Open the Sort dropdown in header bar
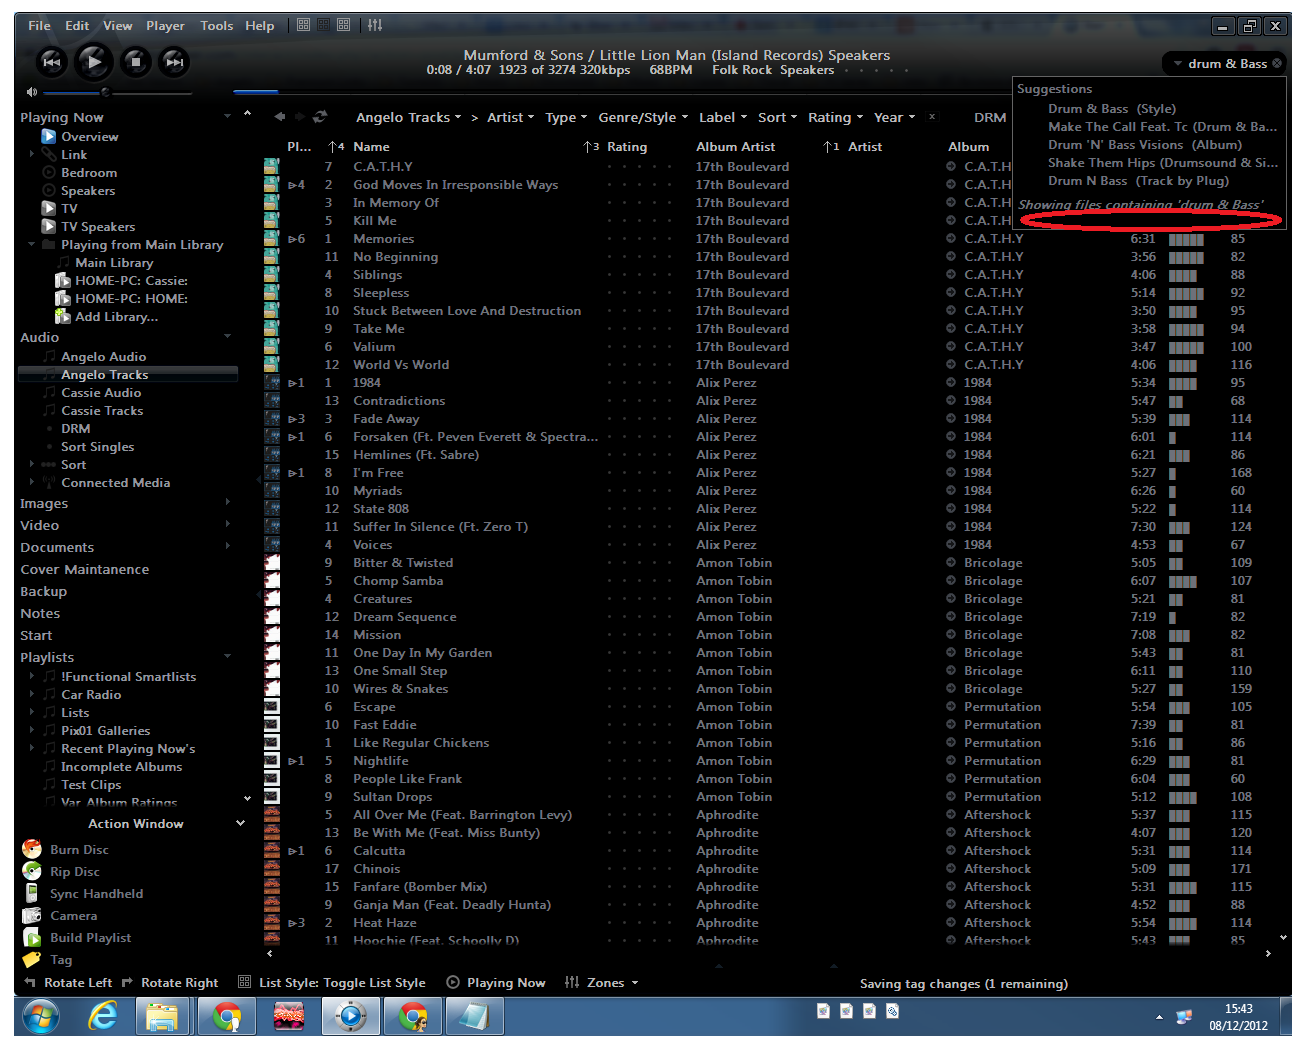This screenshot has width=1292, height=1039. click(777, 117)
